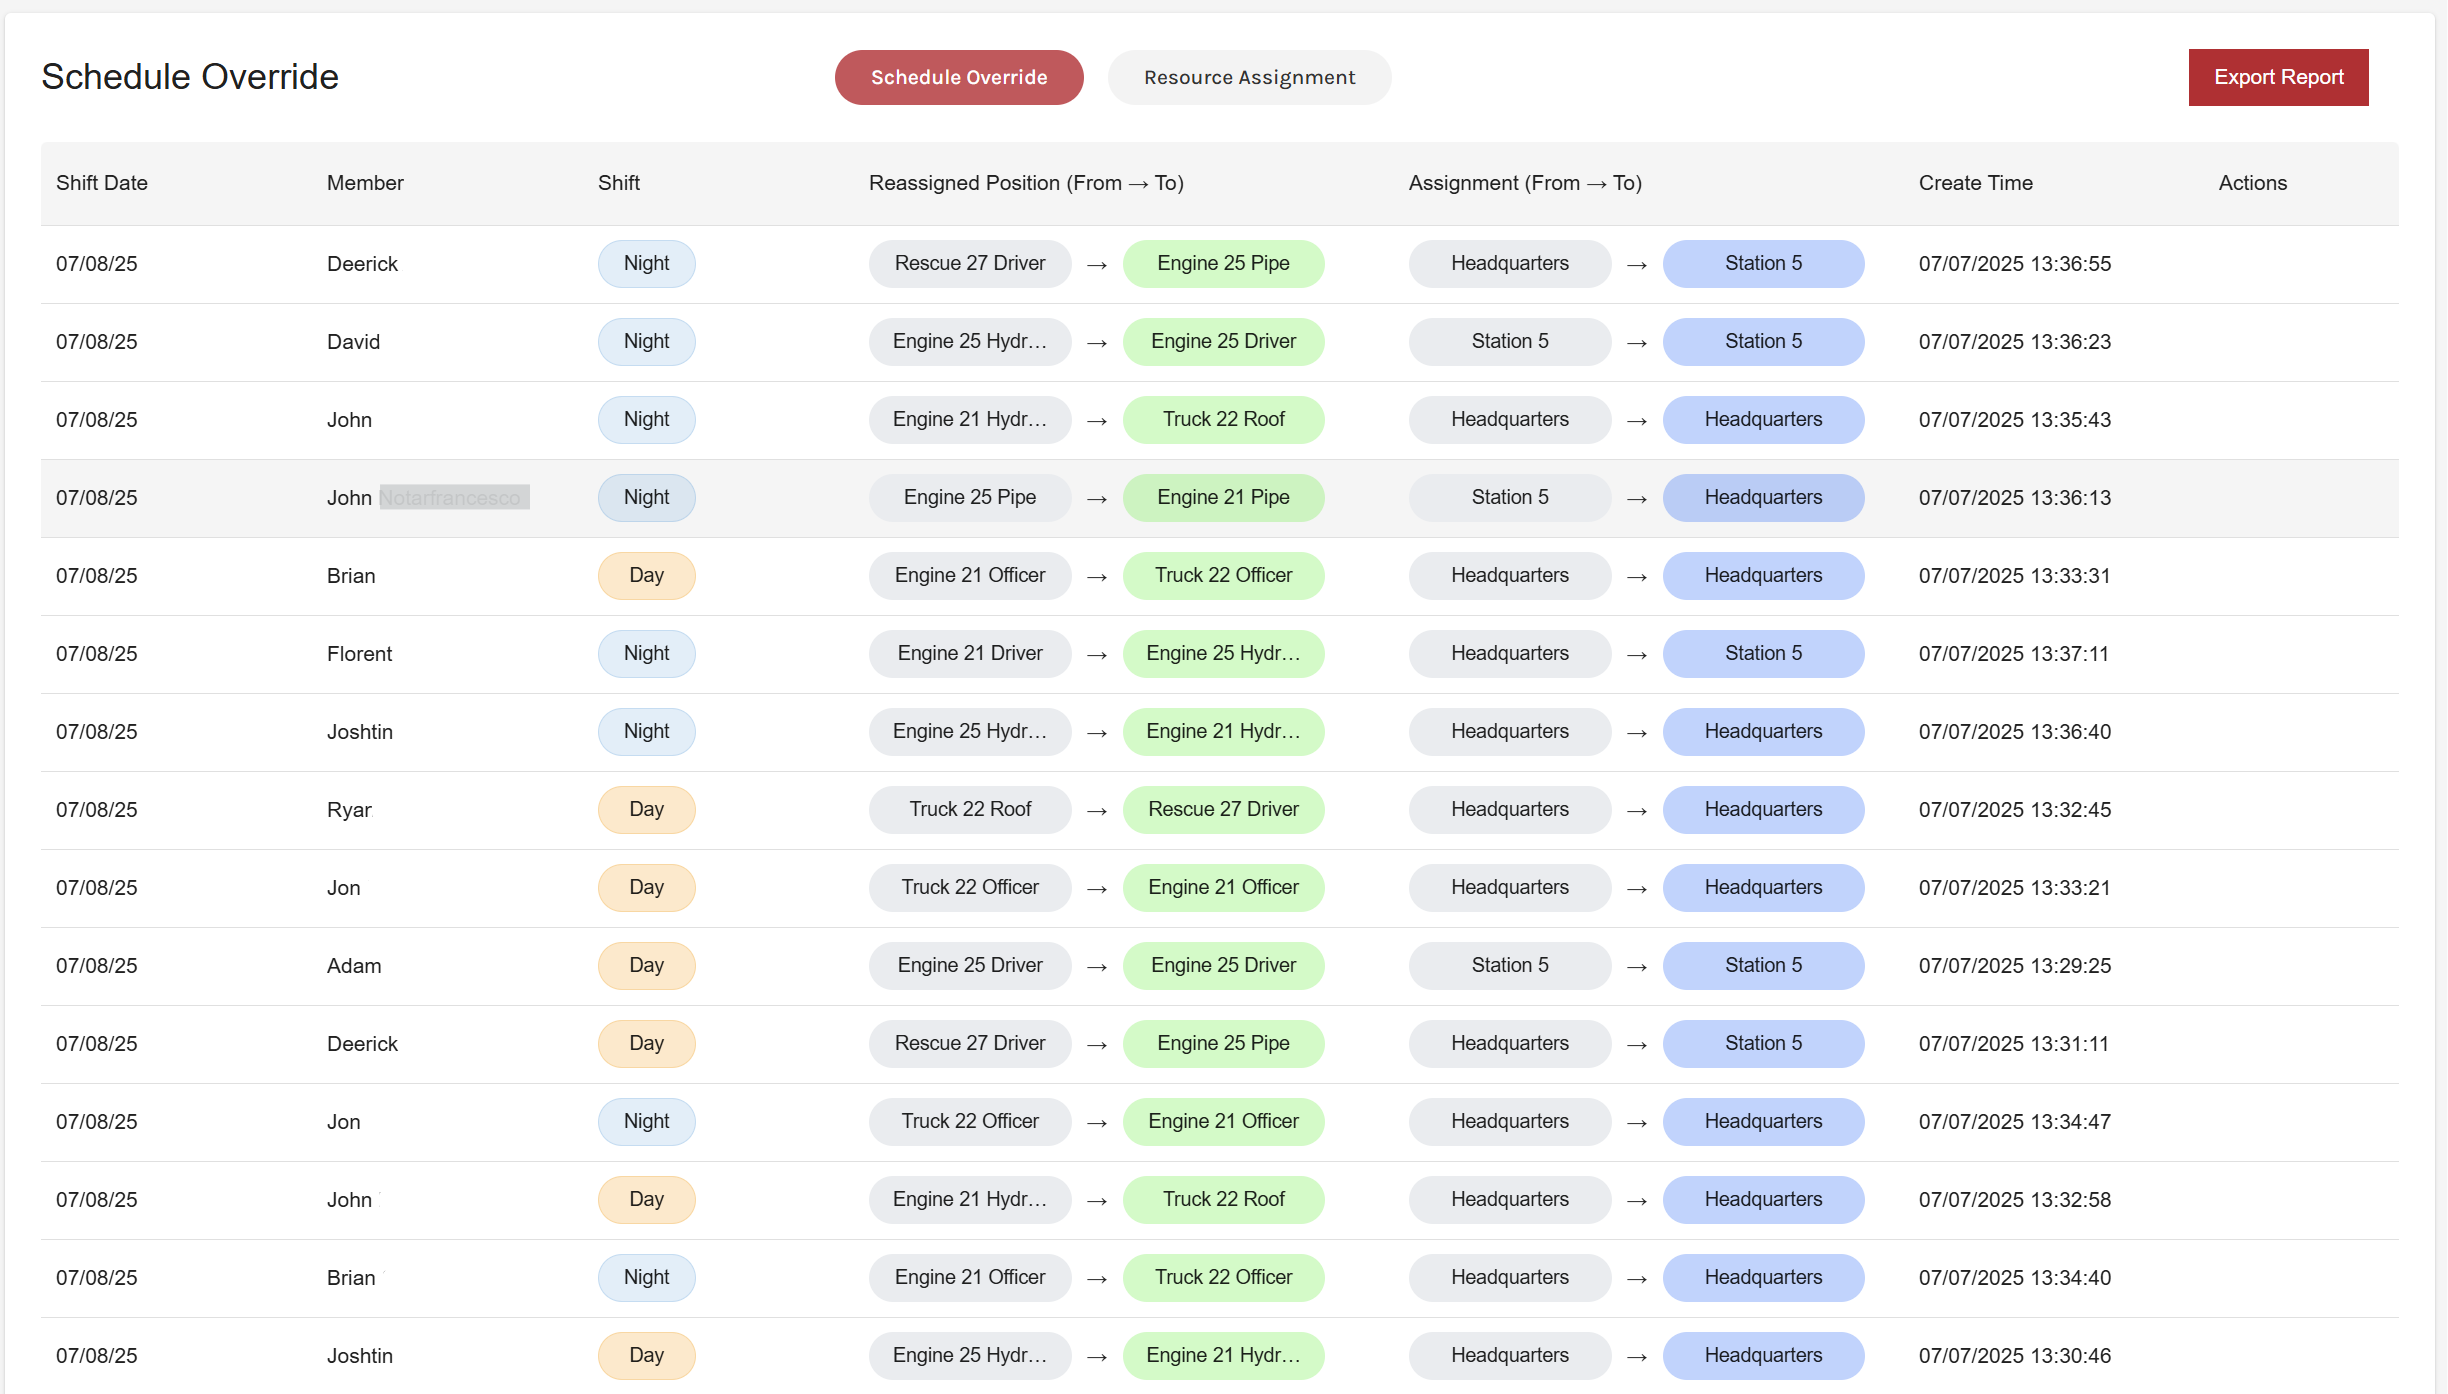Click Engine 25 Driver green tag for David
The width and height of the screenshot is (2448, 1394).
[x=1222, y=341]
